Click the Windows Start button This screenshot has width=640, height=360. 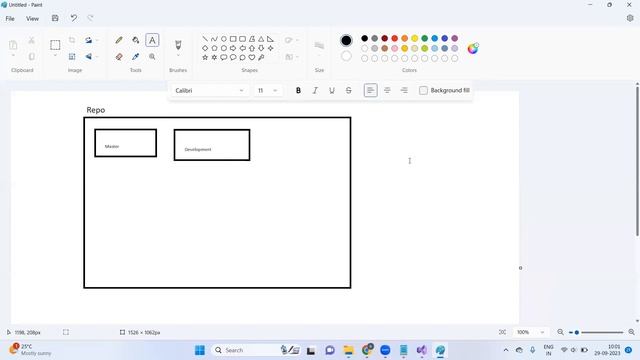[x=200, y=350]
